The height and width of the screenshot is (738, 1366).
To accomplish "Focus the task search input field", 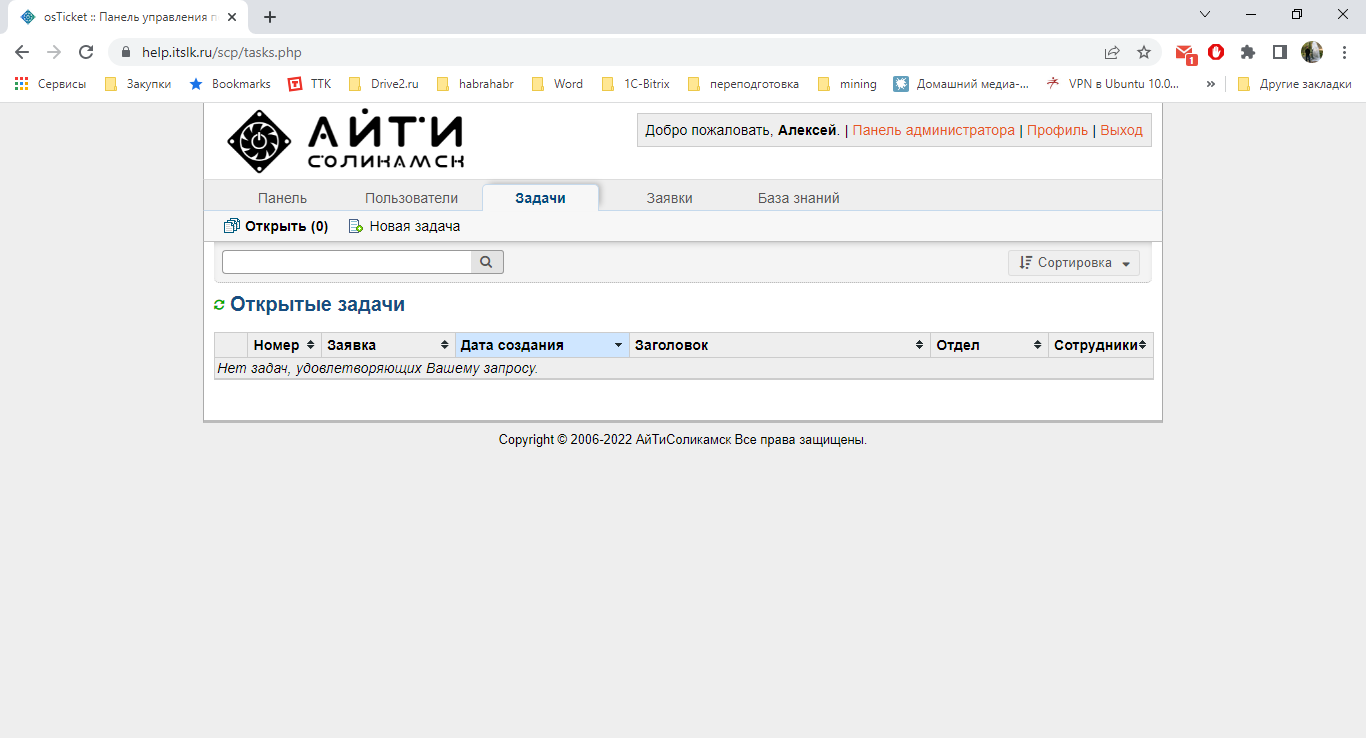I will click(x=346, y=262).
